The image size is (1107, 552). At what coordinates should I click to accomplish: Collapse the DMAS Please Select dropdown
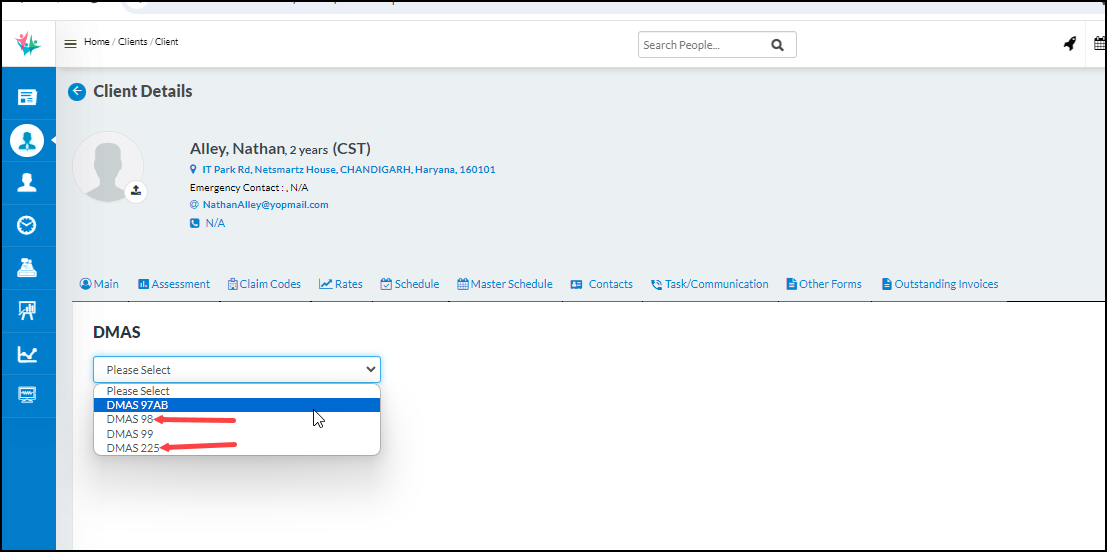point(236,369)
